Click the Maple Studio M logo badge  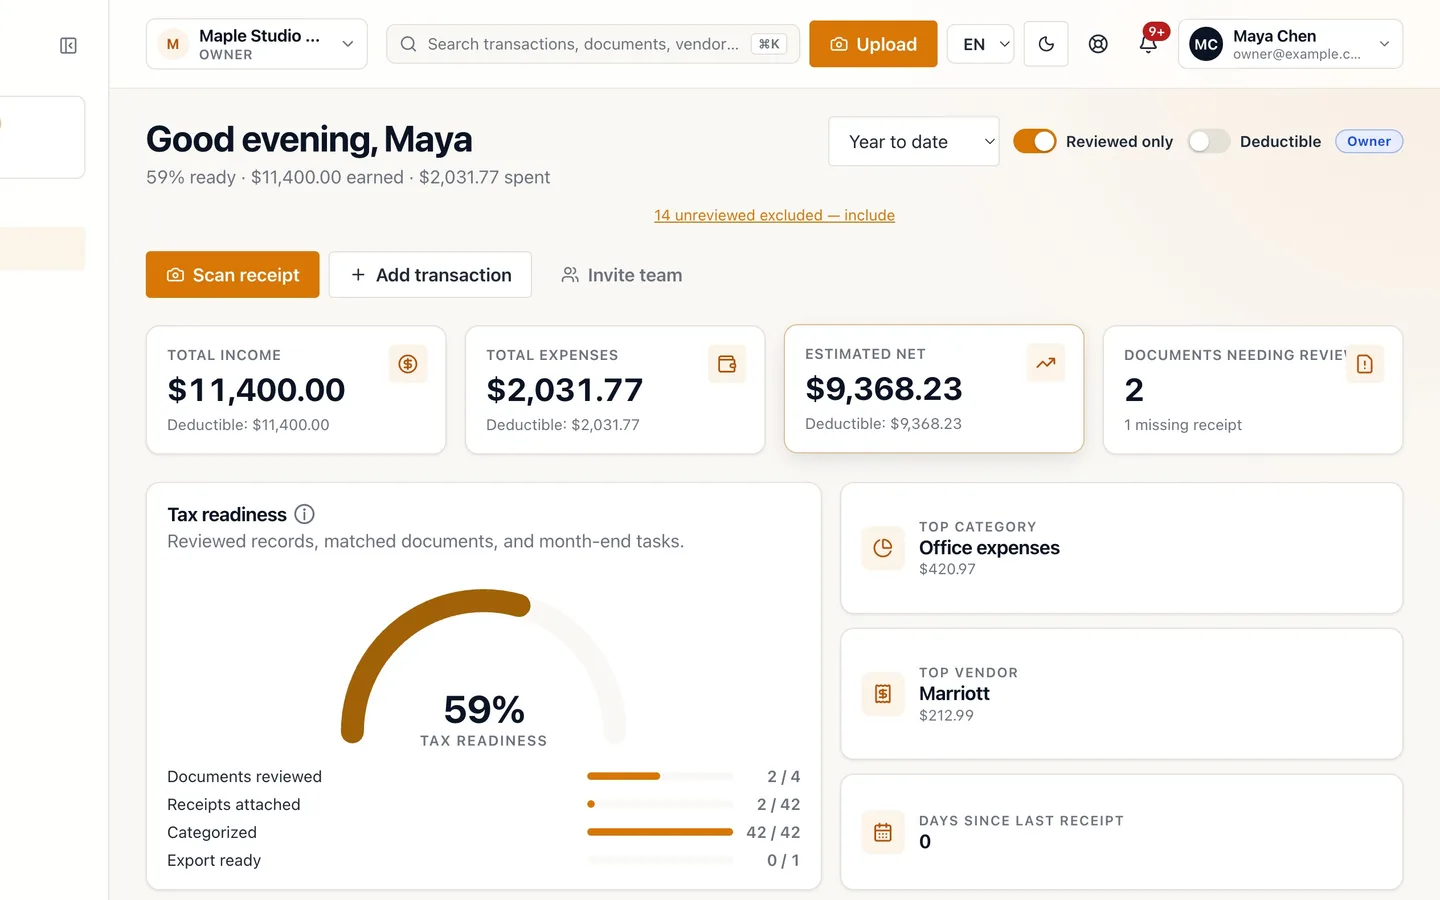click(173, 44)
